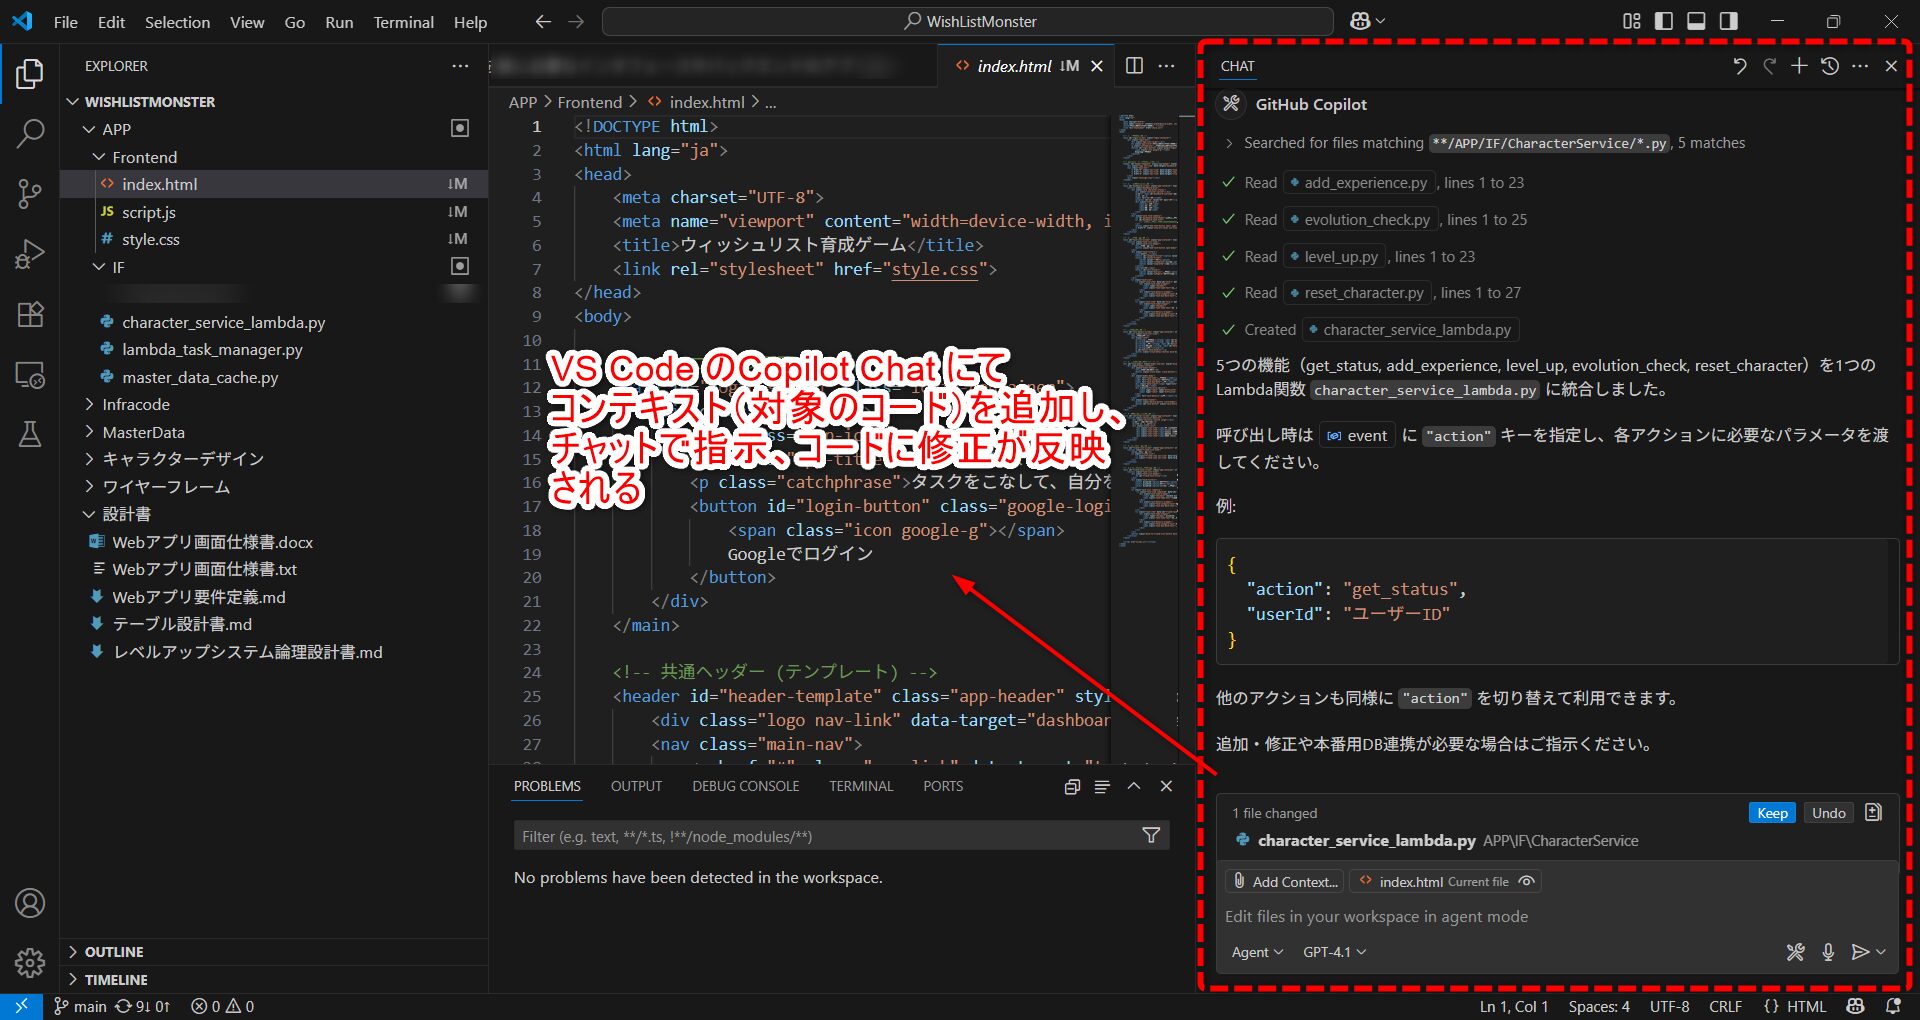The width and height of the screenshot is (1920, 1020).
Task: Open the Extensions view
Action: 30,315
